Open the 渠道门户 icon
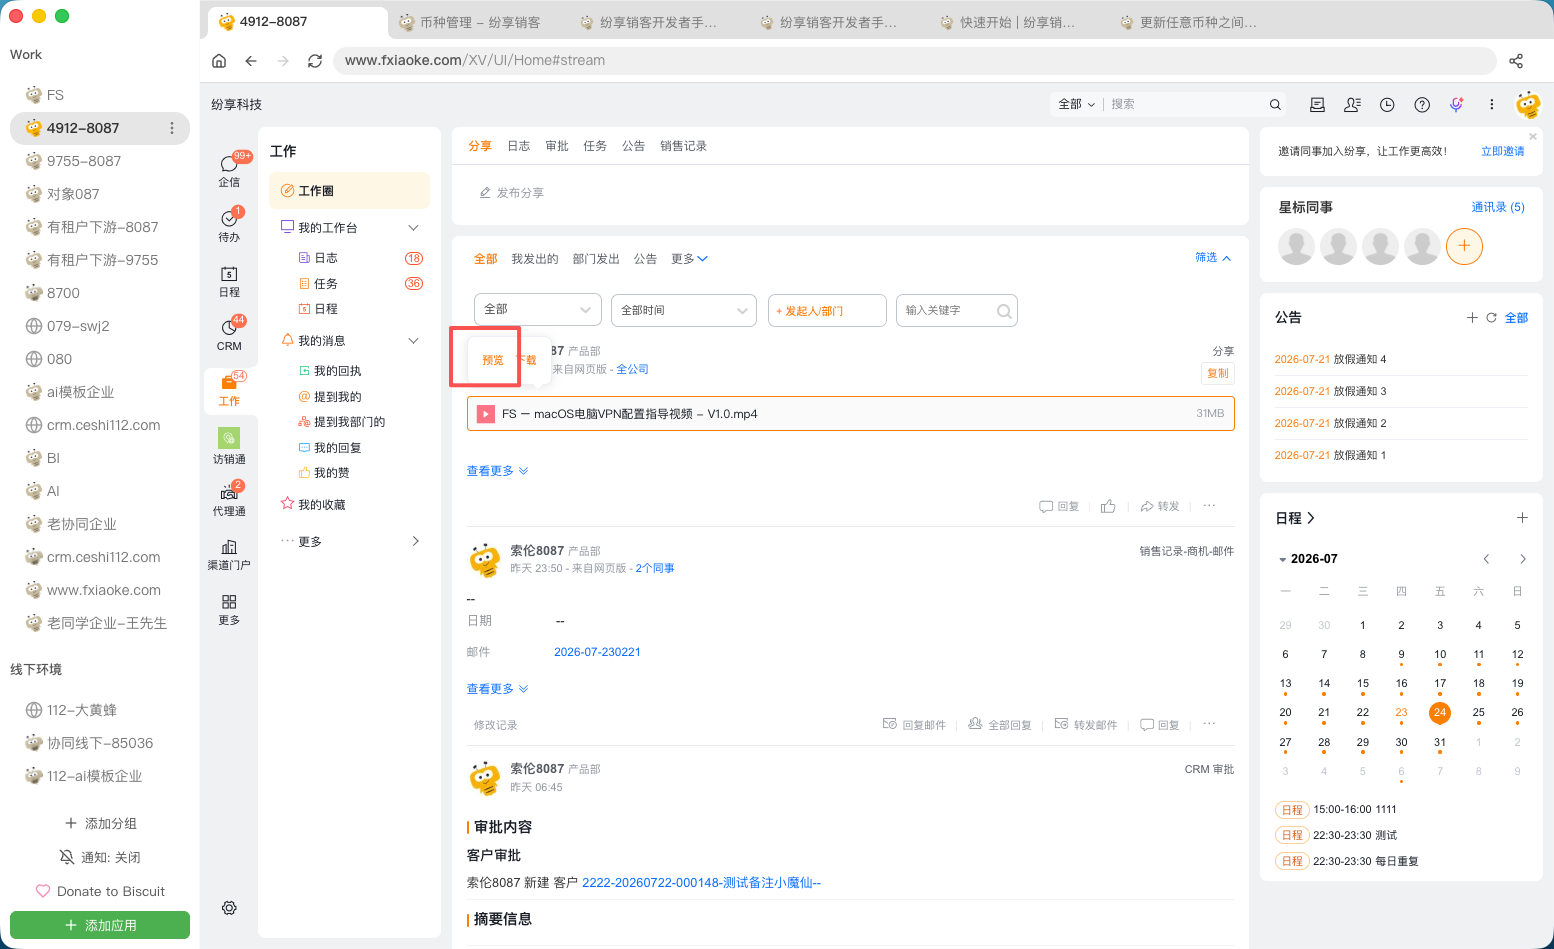Viewport: 1554px width, 949px height. (229, 554)
